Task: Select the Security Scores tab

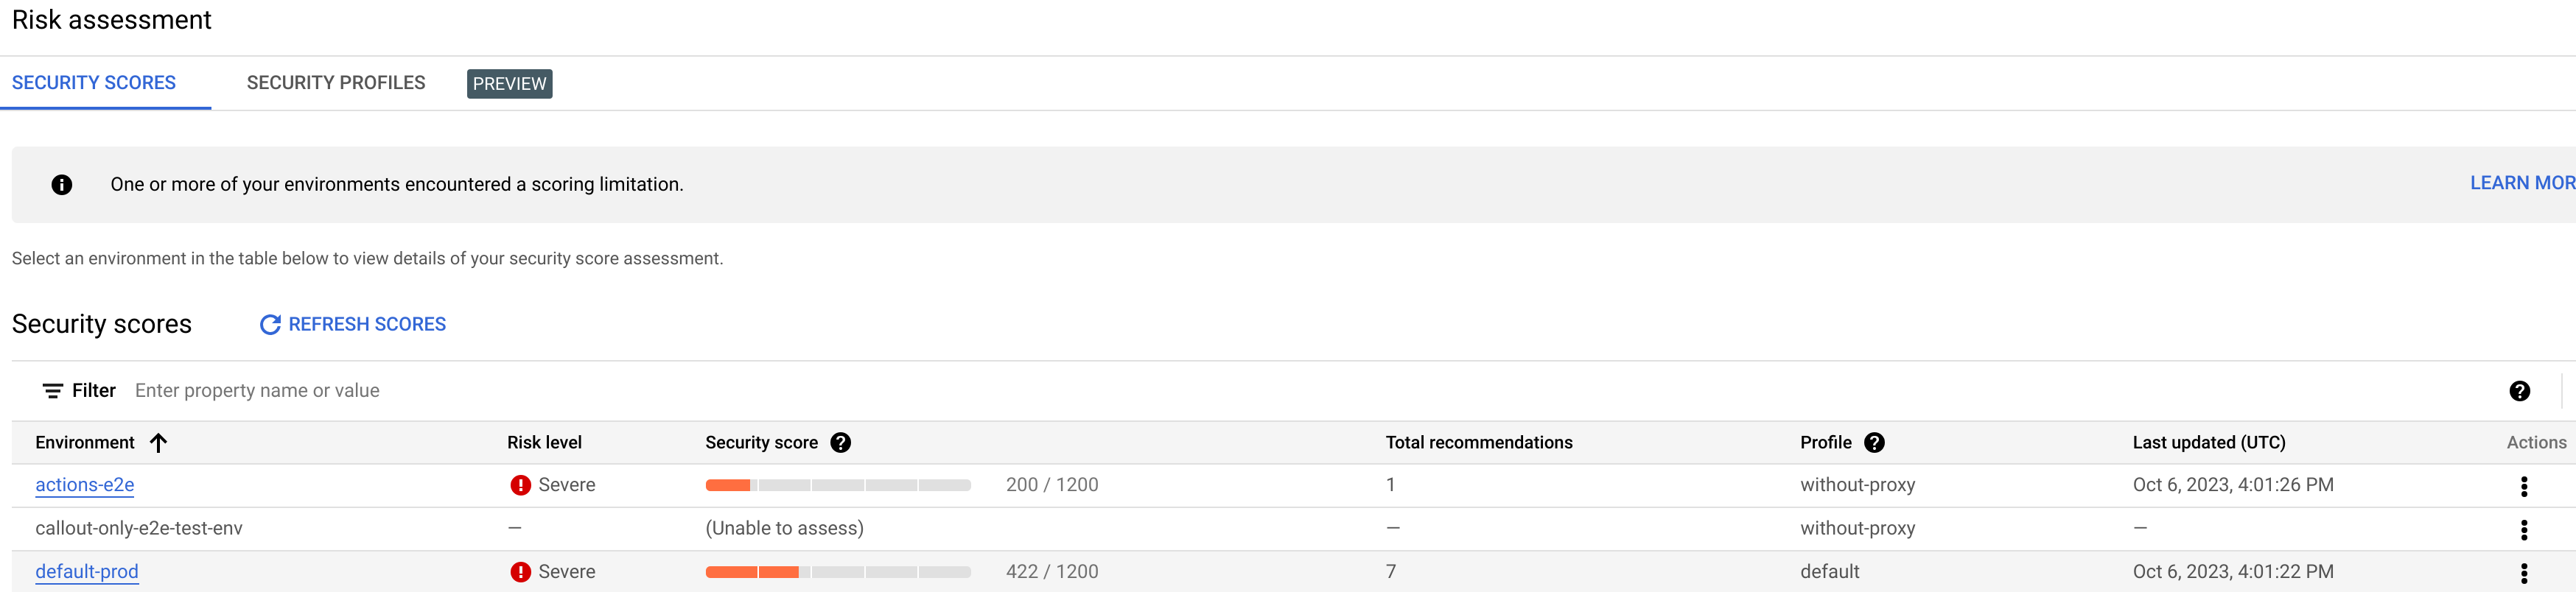Action: [x=93, y=83]
